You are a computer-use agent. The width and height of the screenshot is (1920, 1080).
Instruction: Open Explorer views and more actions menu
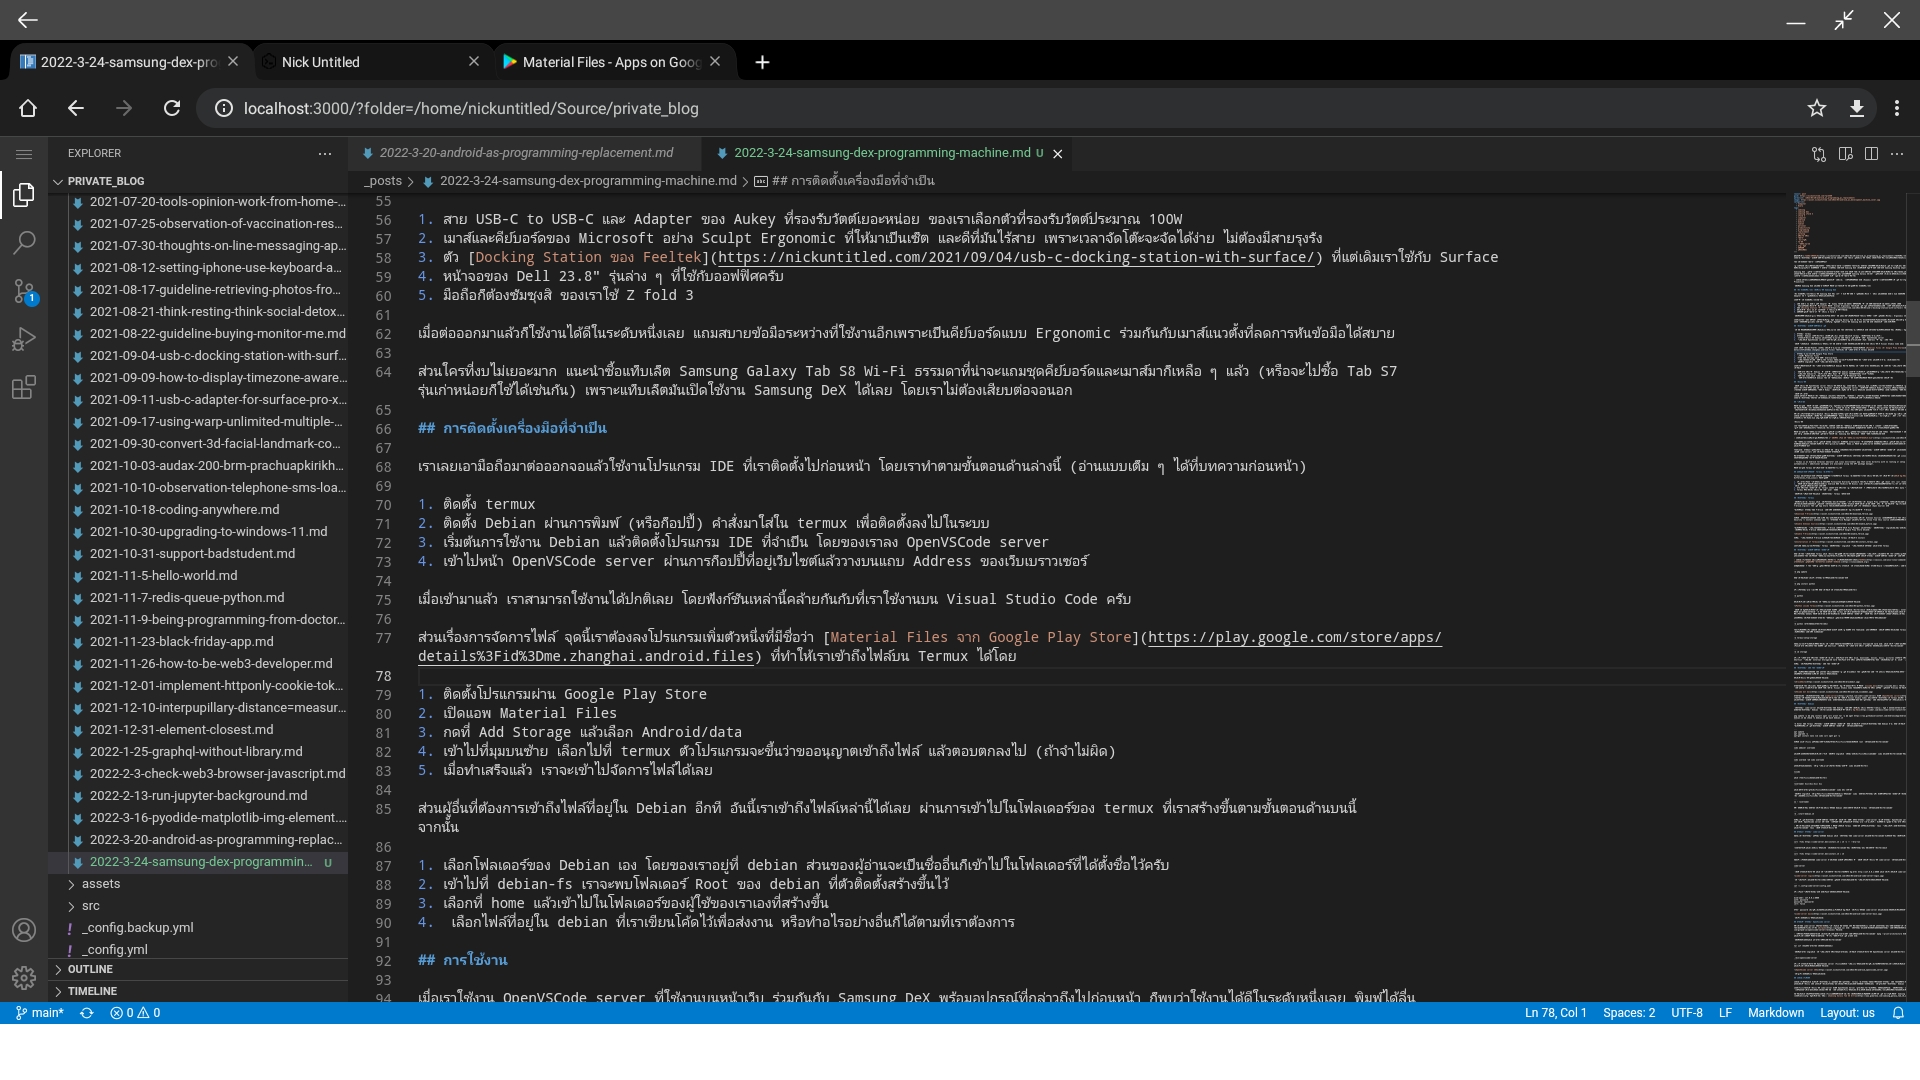coord(325,154)
